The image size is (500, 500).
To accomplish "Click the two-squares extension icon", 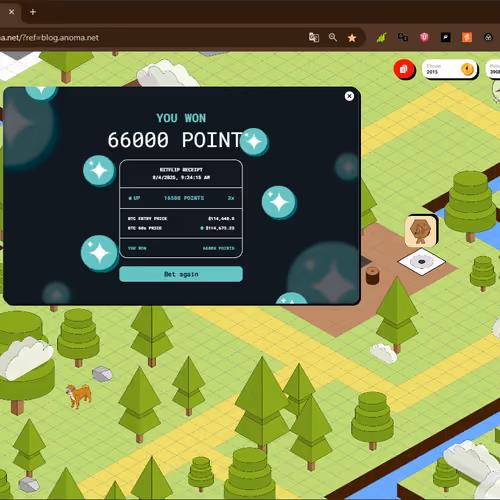I will (403, 37).
